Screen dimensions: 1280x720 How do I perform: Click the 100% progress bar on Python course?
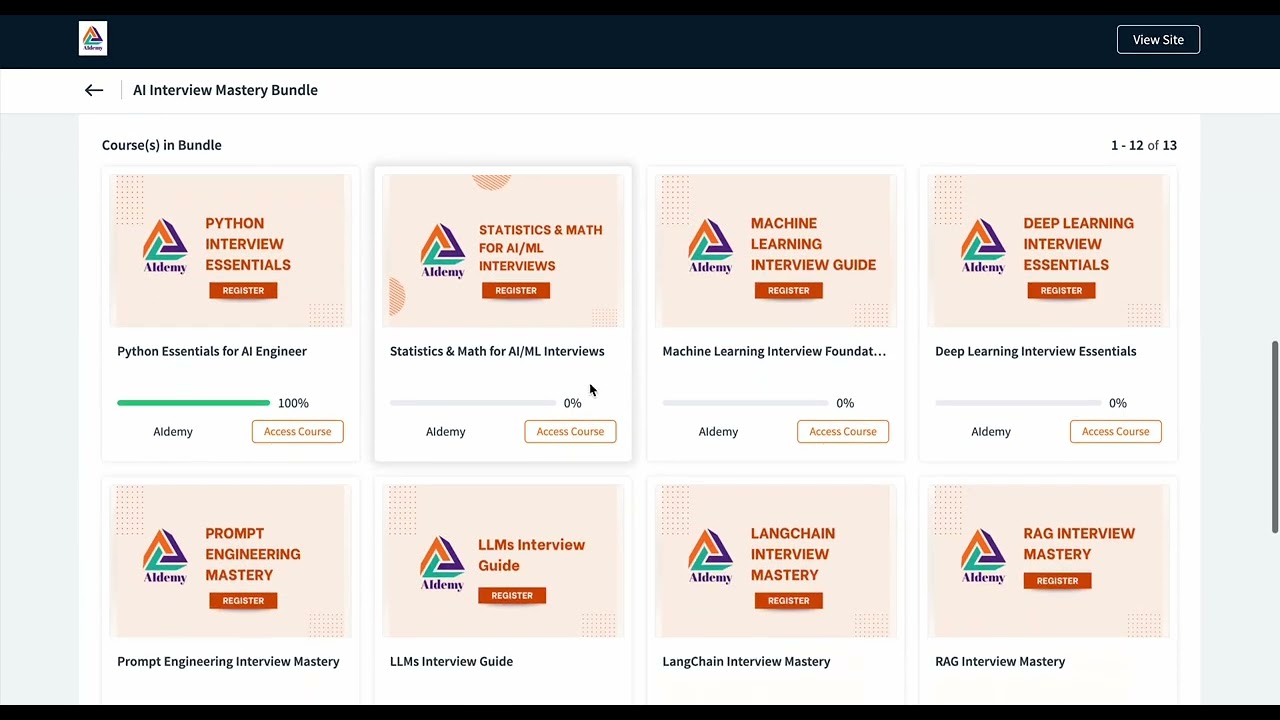(193, 403)
